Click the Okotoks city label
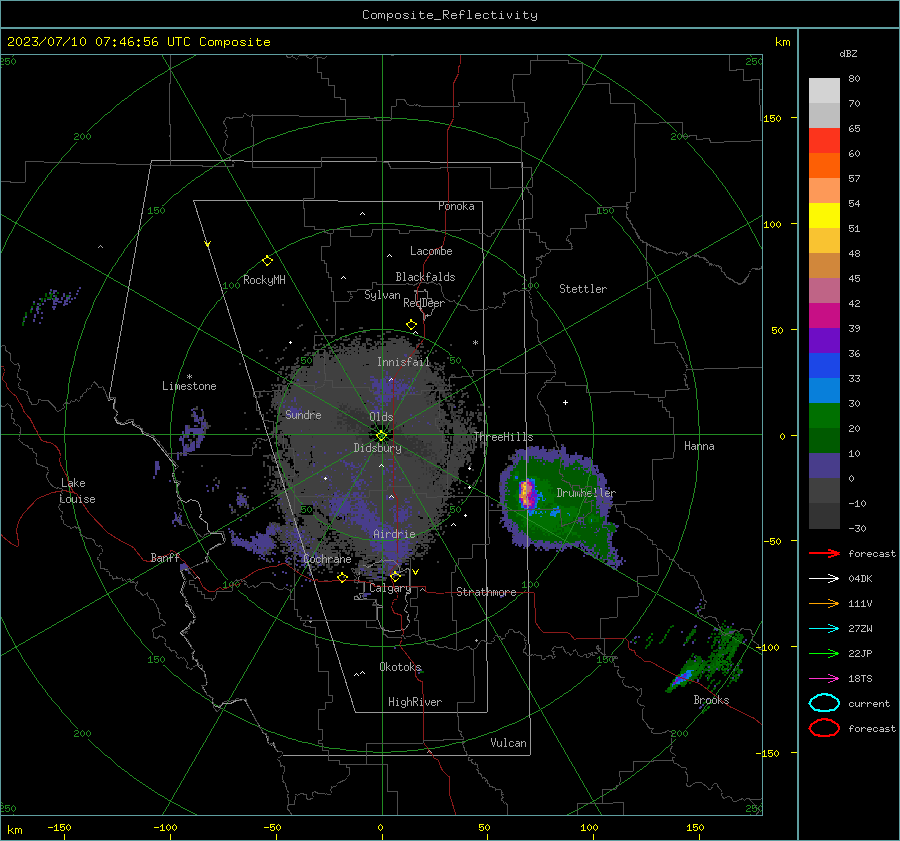The image size is (900, 841). click(x=400, y=666)
